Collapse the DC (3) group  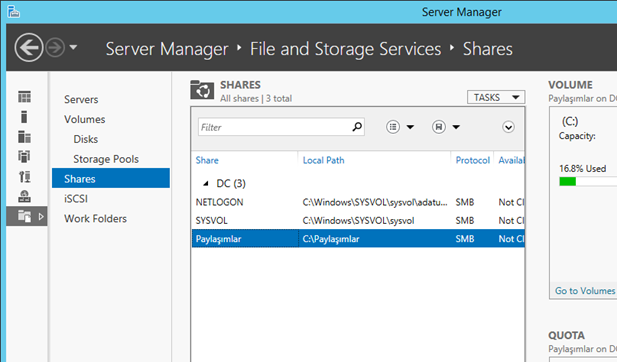(x=206, y=183)
